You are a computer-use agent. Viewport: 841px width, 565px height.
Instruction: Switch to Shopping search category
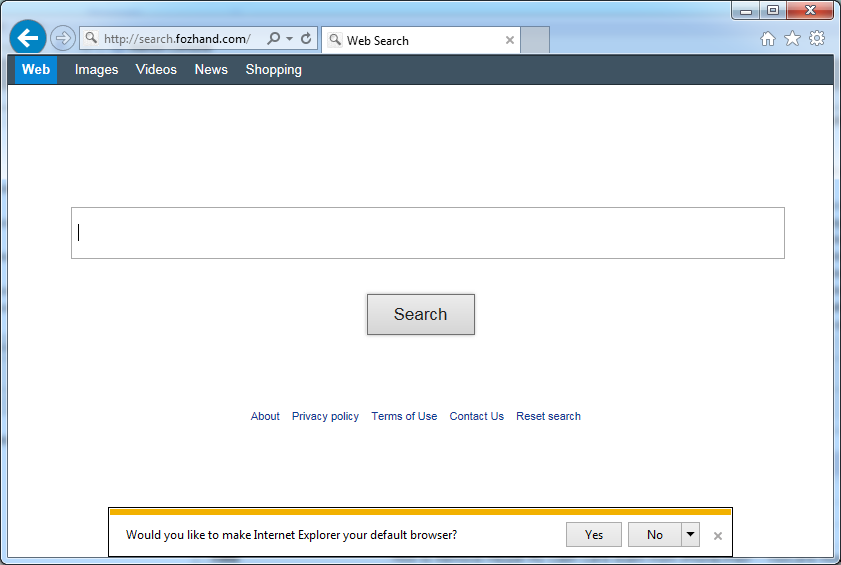(x=274, y=70)
